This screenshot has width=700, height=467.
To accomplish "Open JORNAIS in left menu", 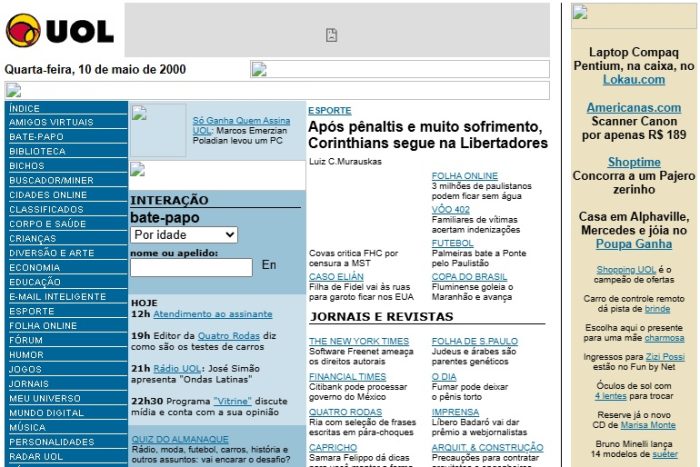I will pyautogui.click(x=29, y=384).
